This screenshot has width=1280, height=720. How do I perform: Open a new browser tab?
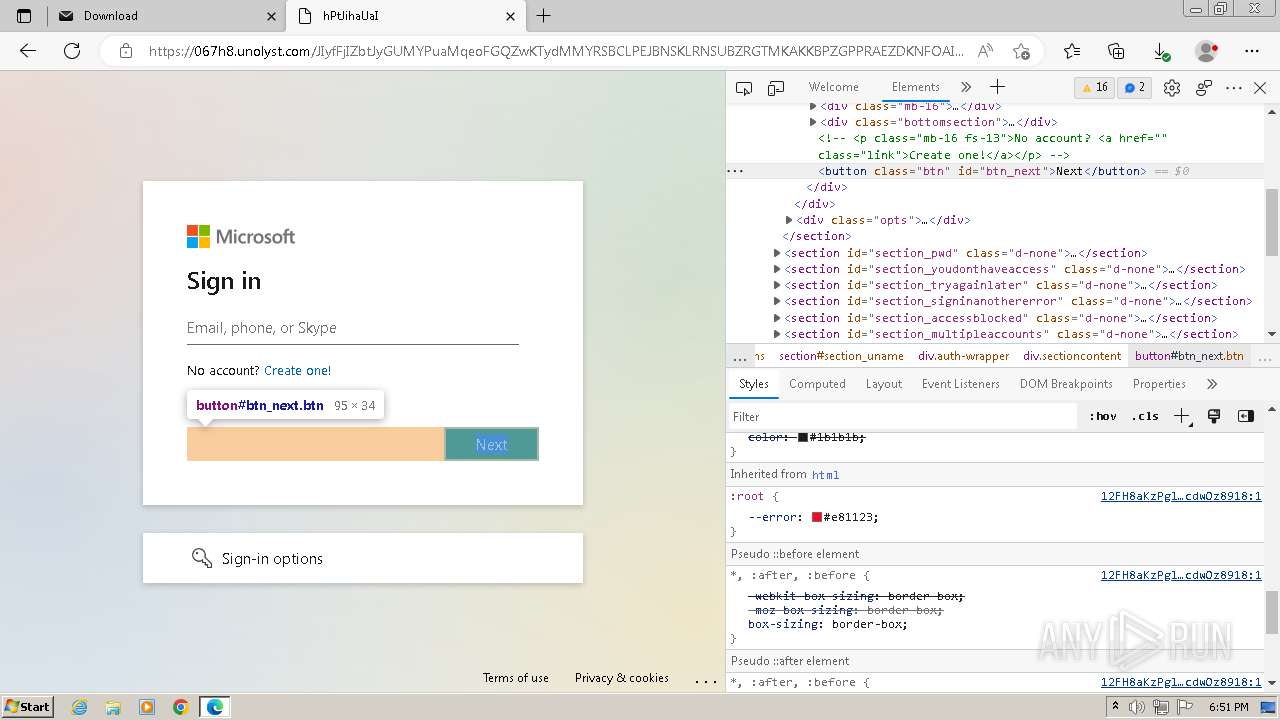tap(544, 16)
